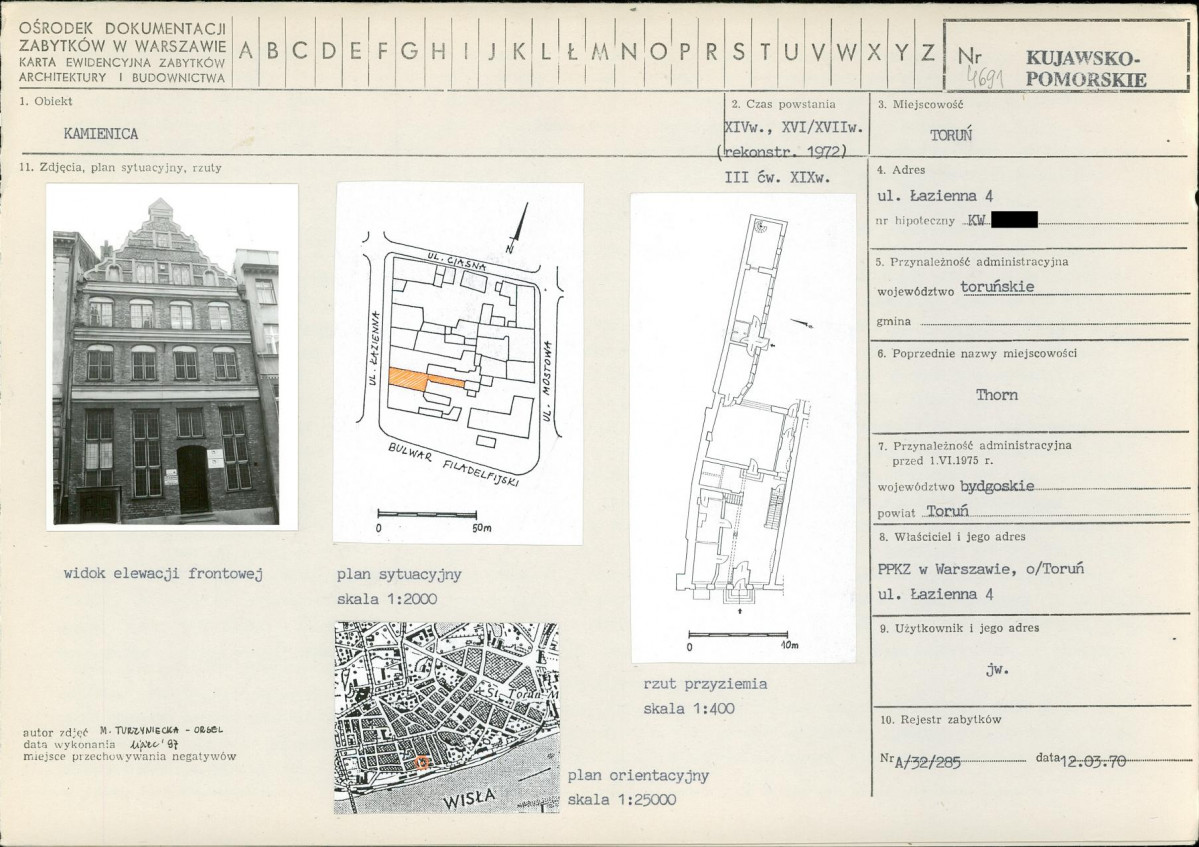
Task: Click the KAMIENICA object name
Action: pyautogui.click(x=101, y=133)
